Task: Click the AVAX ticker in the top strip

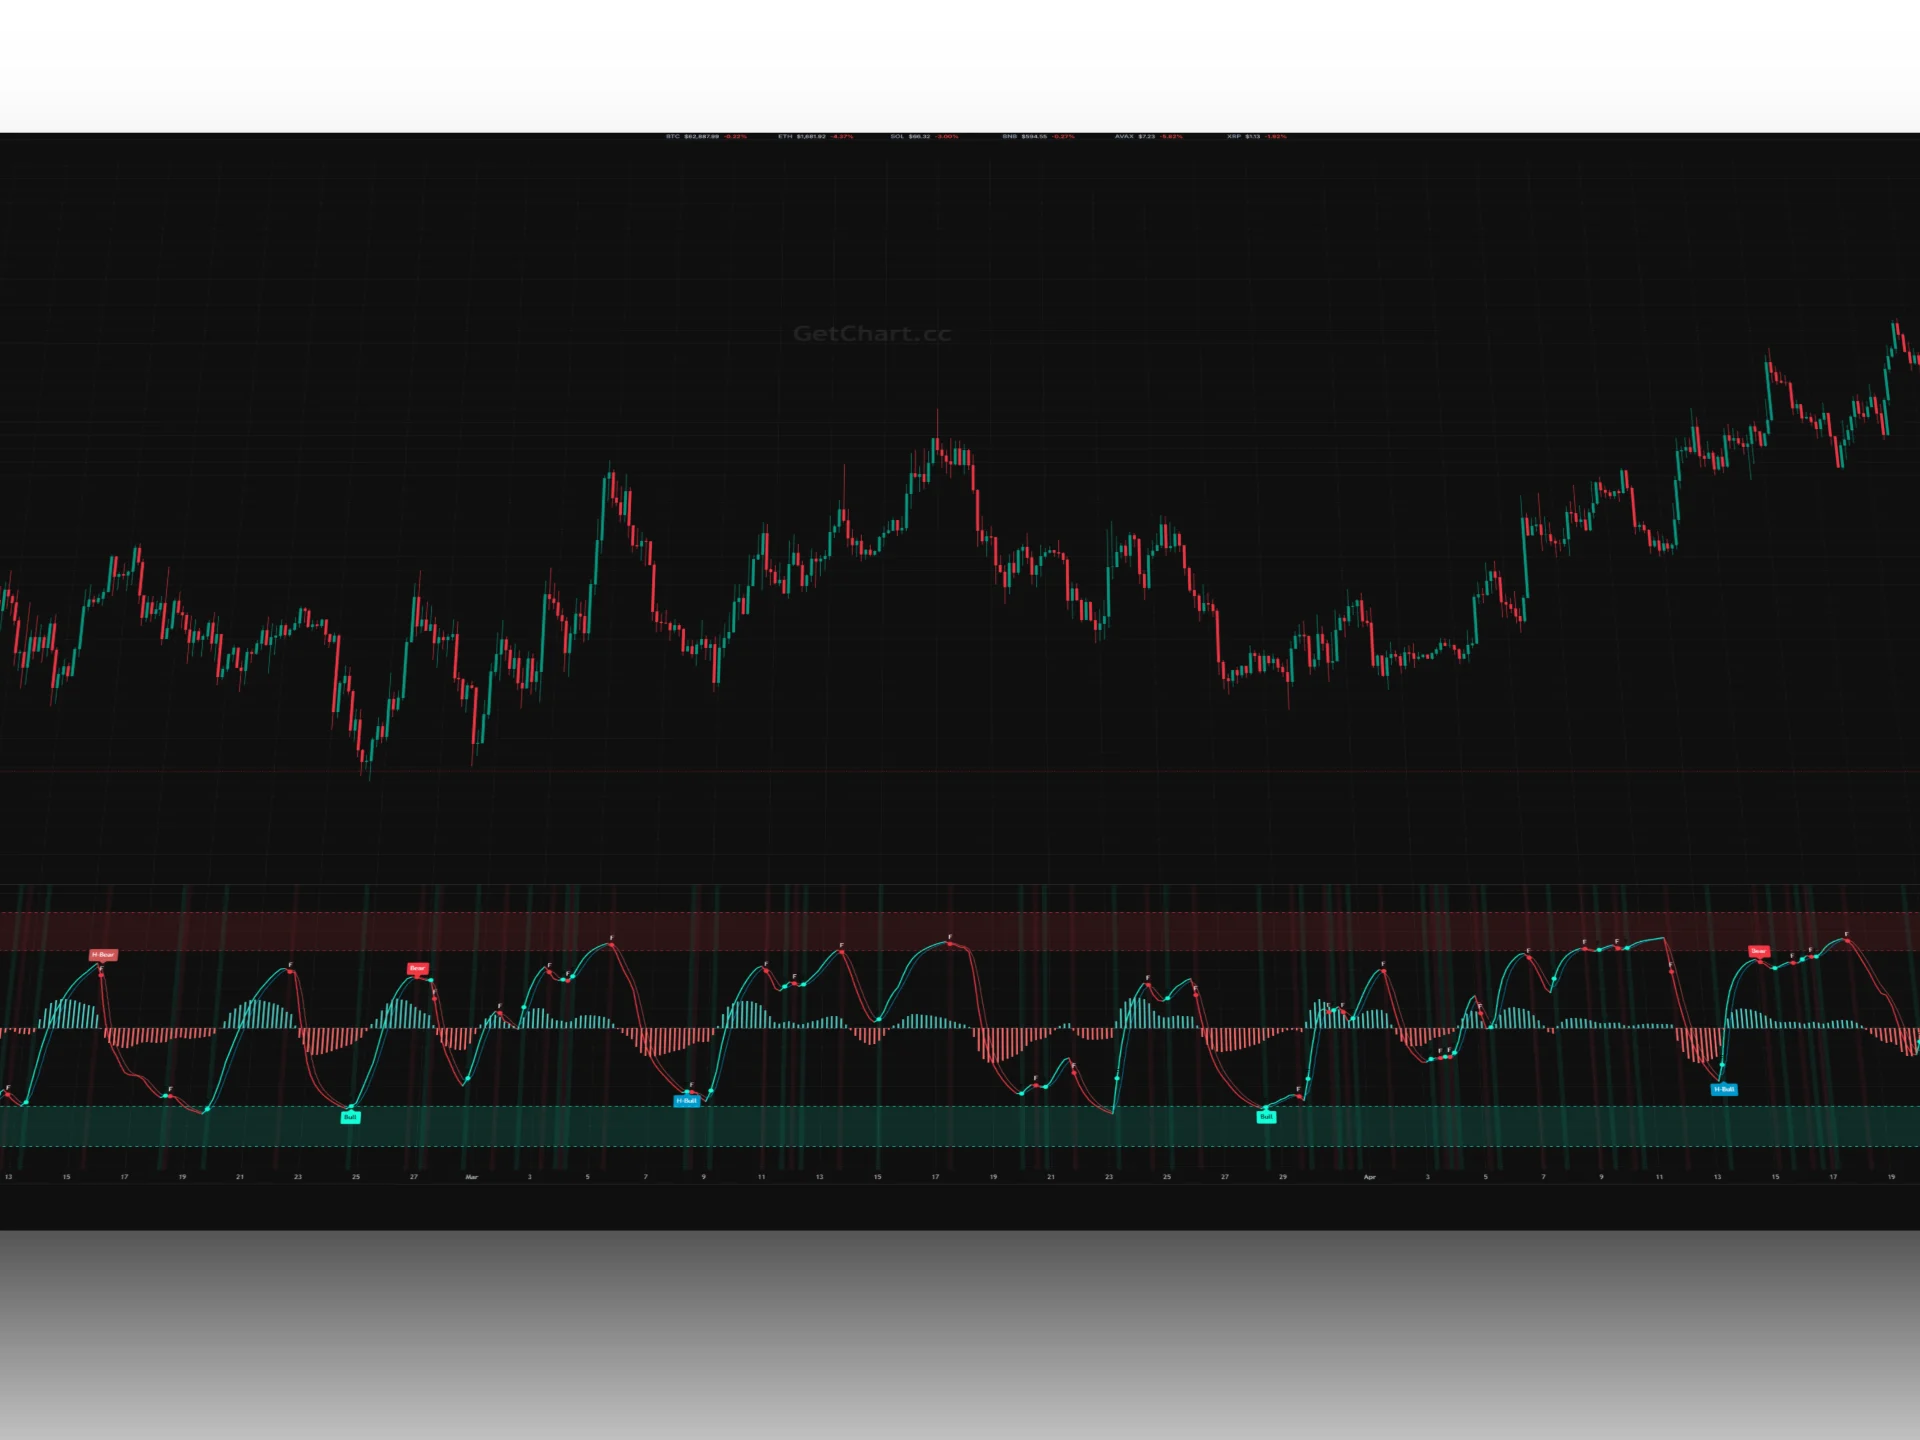Action: coord(1148,136)
